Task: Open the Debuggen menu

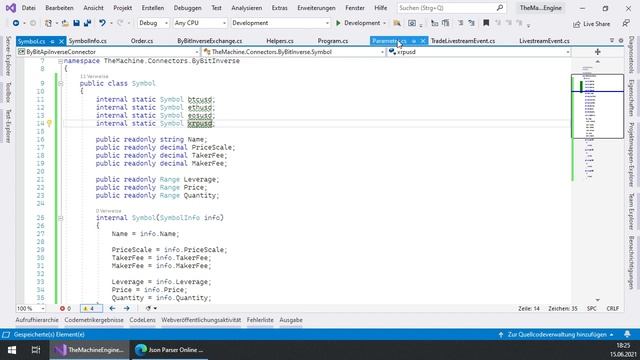Action: pyautogui.click(x=187, y=8)
